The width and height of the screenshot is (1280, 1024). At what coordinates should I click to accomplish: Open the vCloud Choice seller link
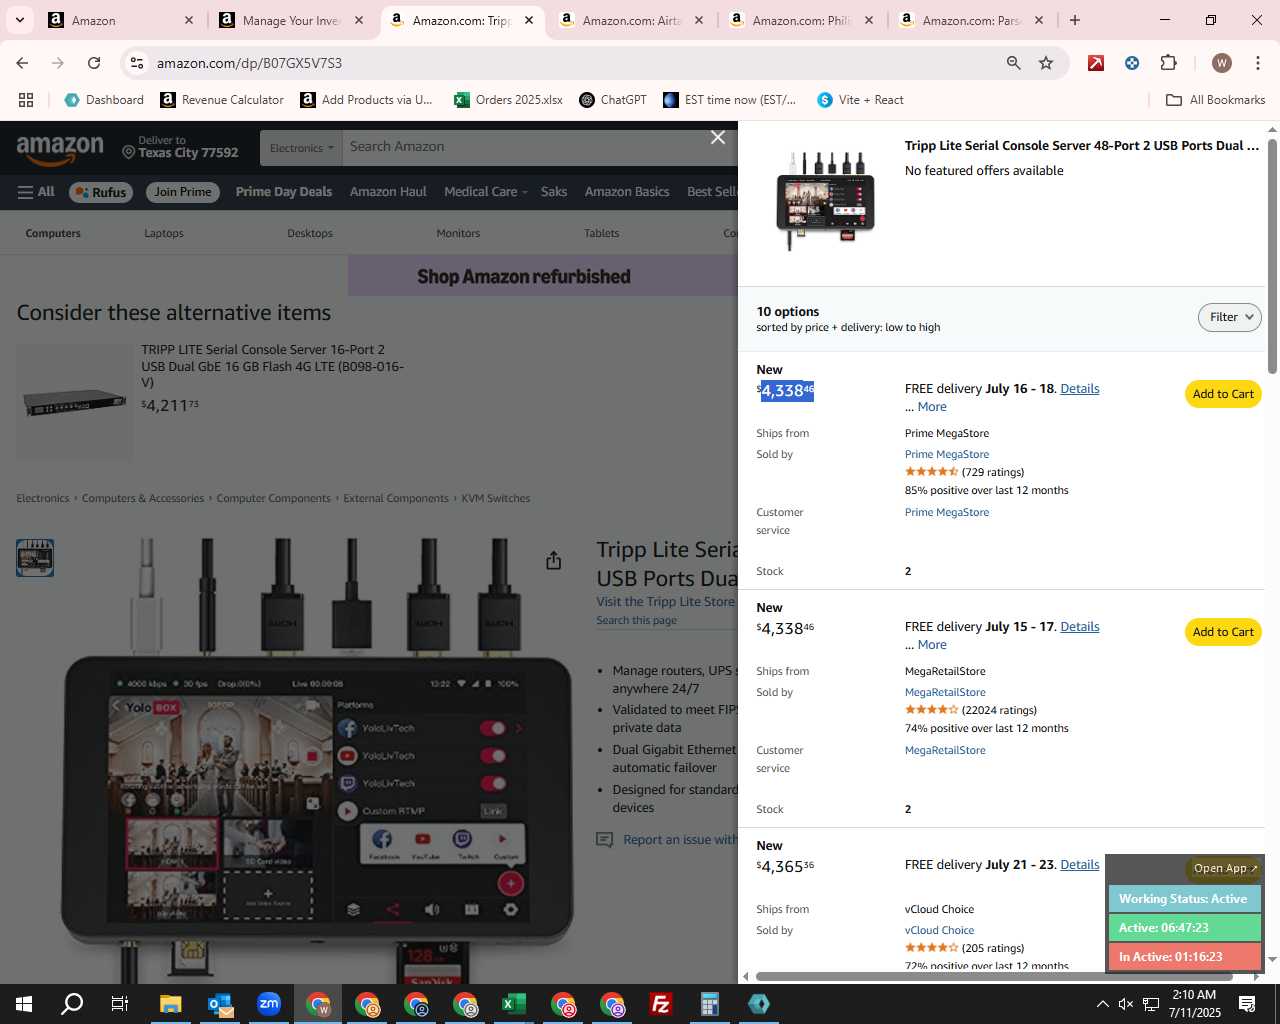[939, 930]
